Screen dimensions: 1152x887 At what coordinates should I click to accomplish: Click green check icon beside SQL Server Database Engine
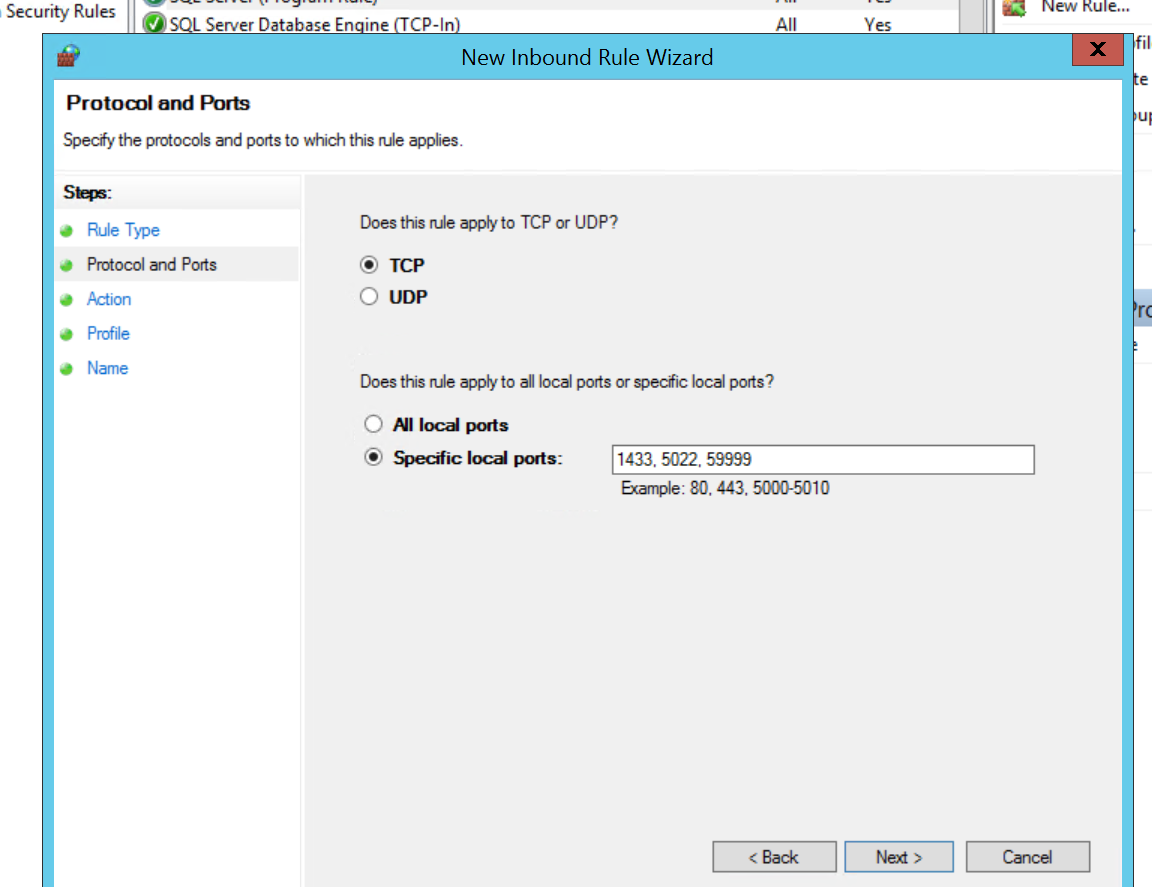point(154,24)
